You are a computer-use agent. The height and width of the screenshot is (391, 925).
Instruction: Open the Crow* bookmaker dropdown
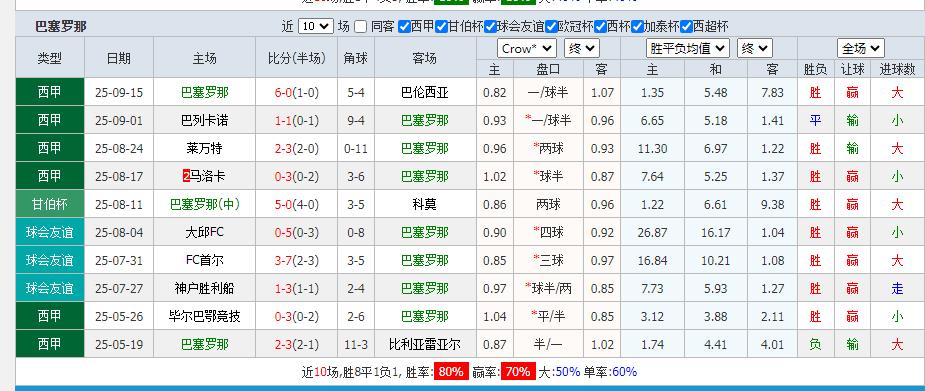pos(526,48)
